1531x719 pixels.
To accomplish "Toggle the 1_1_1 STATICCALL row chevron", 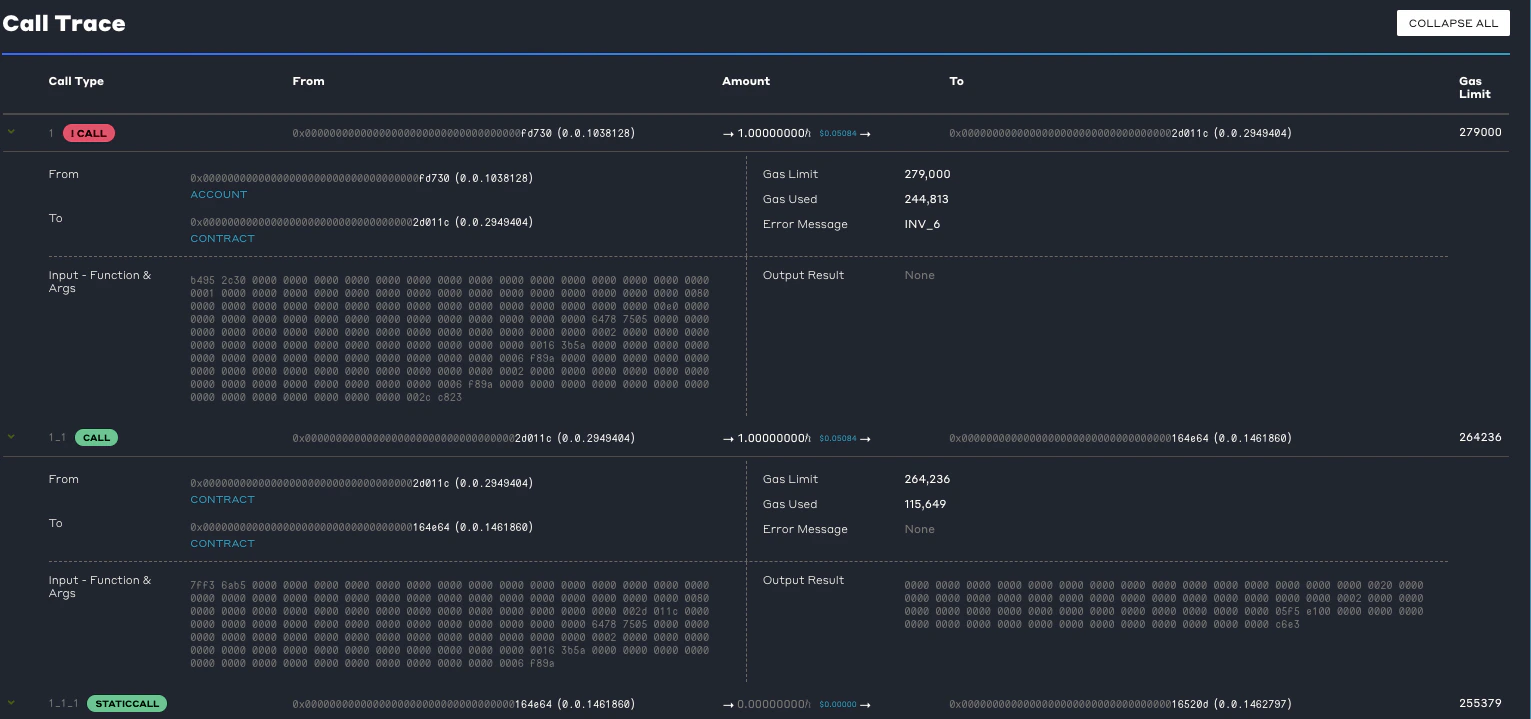I will [x=12, y=703].
